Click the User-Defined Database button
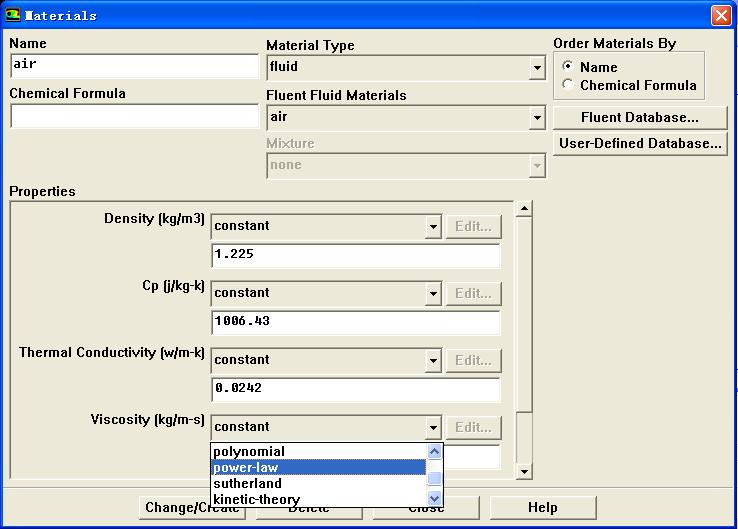Viewport: 738px width, 529px height. click(x=639, y=143)
